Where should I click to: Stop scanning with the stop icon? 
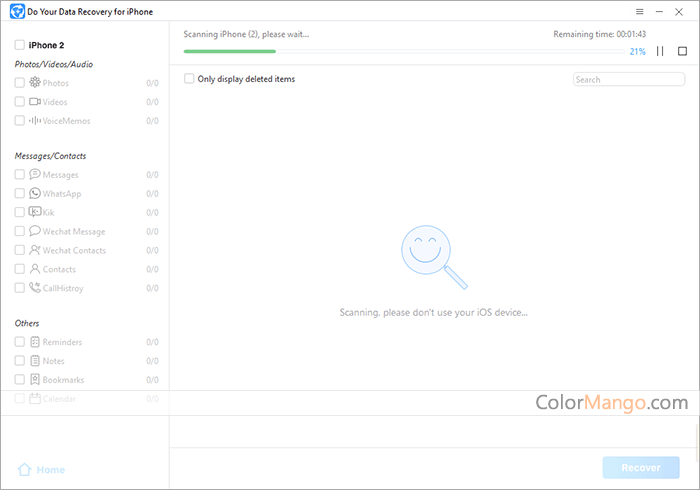[682, 51]
